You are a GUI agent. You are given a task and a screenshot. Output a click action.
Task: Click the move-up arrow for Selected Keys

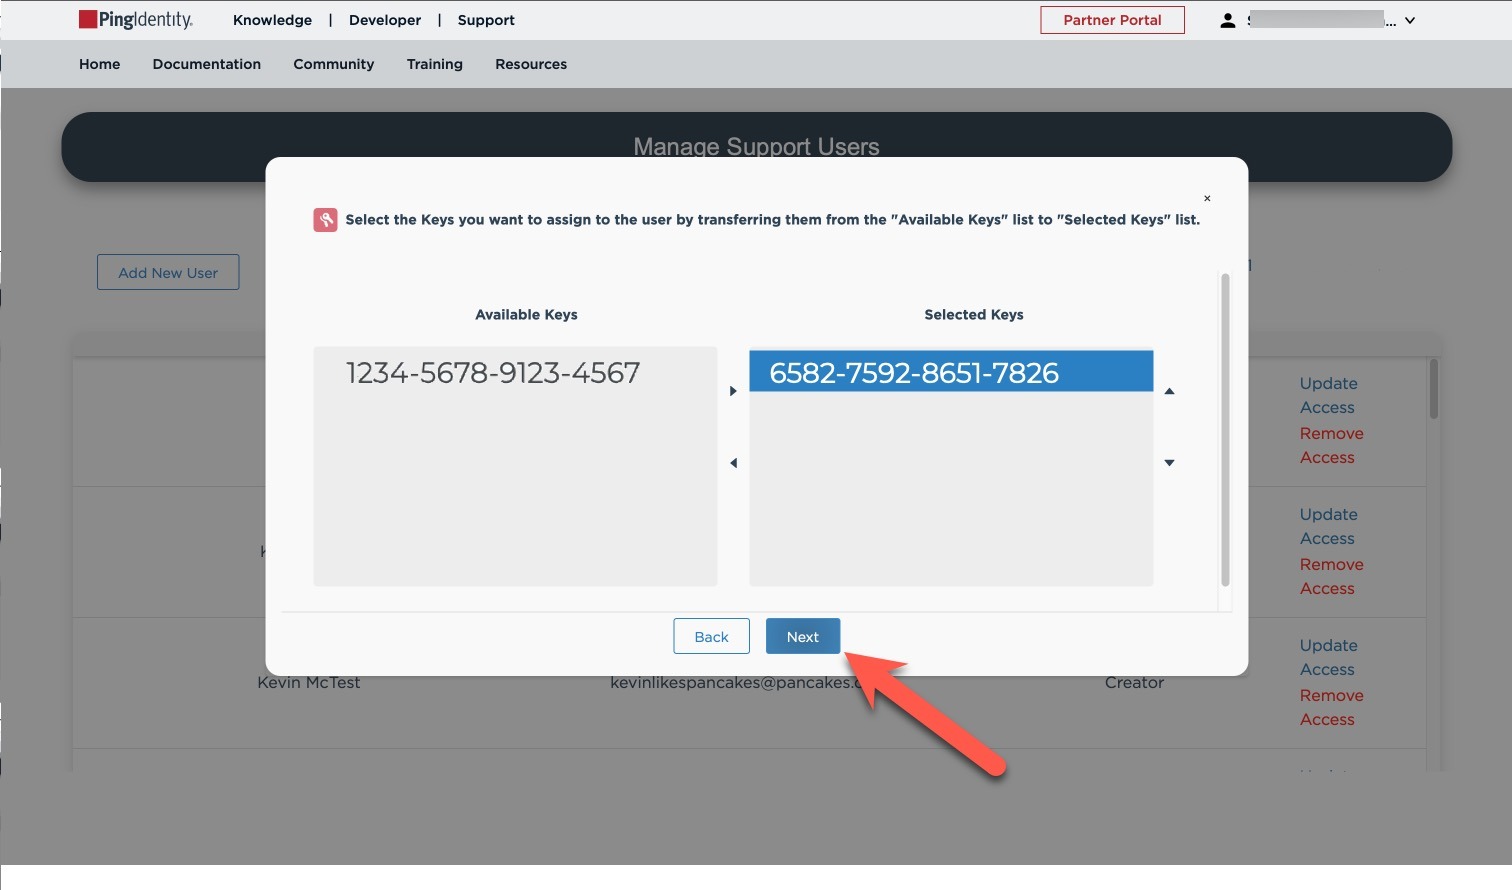1169,391
